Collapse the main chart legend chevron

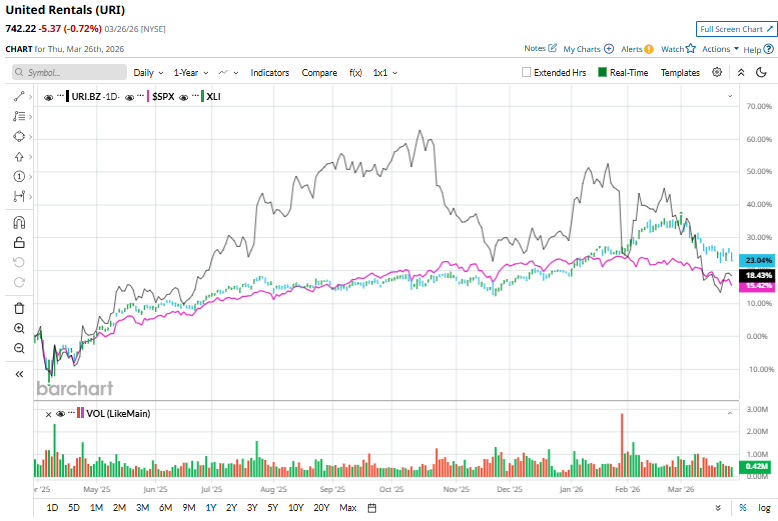click(x=730, y=96)
